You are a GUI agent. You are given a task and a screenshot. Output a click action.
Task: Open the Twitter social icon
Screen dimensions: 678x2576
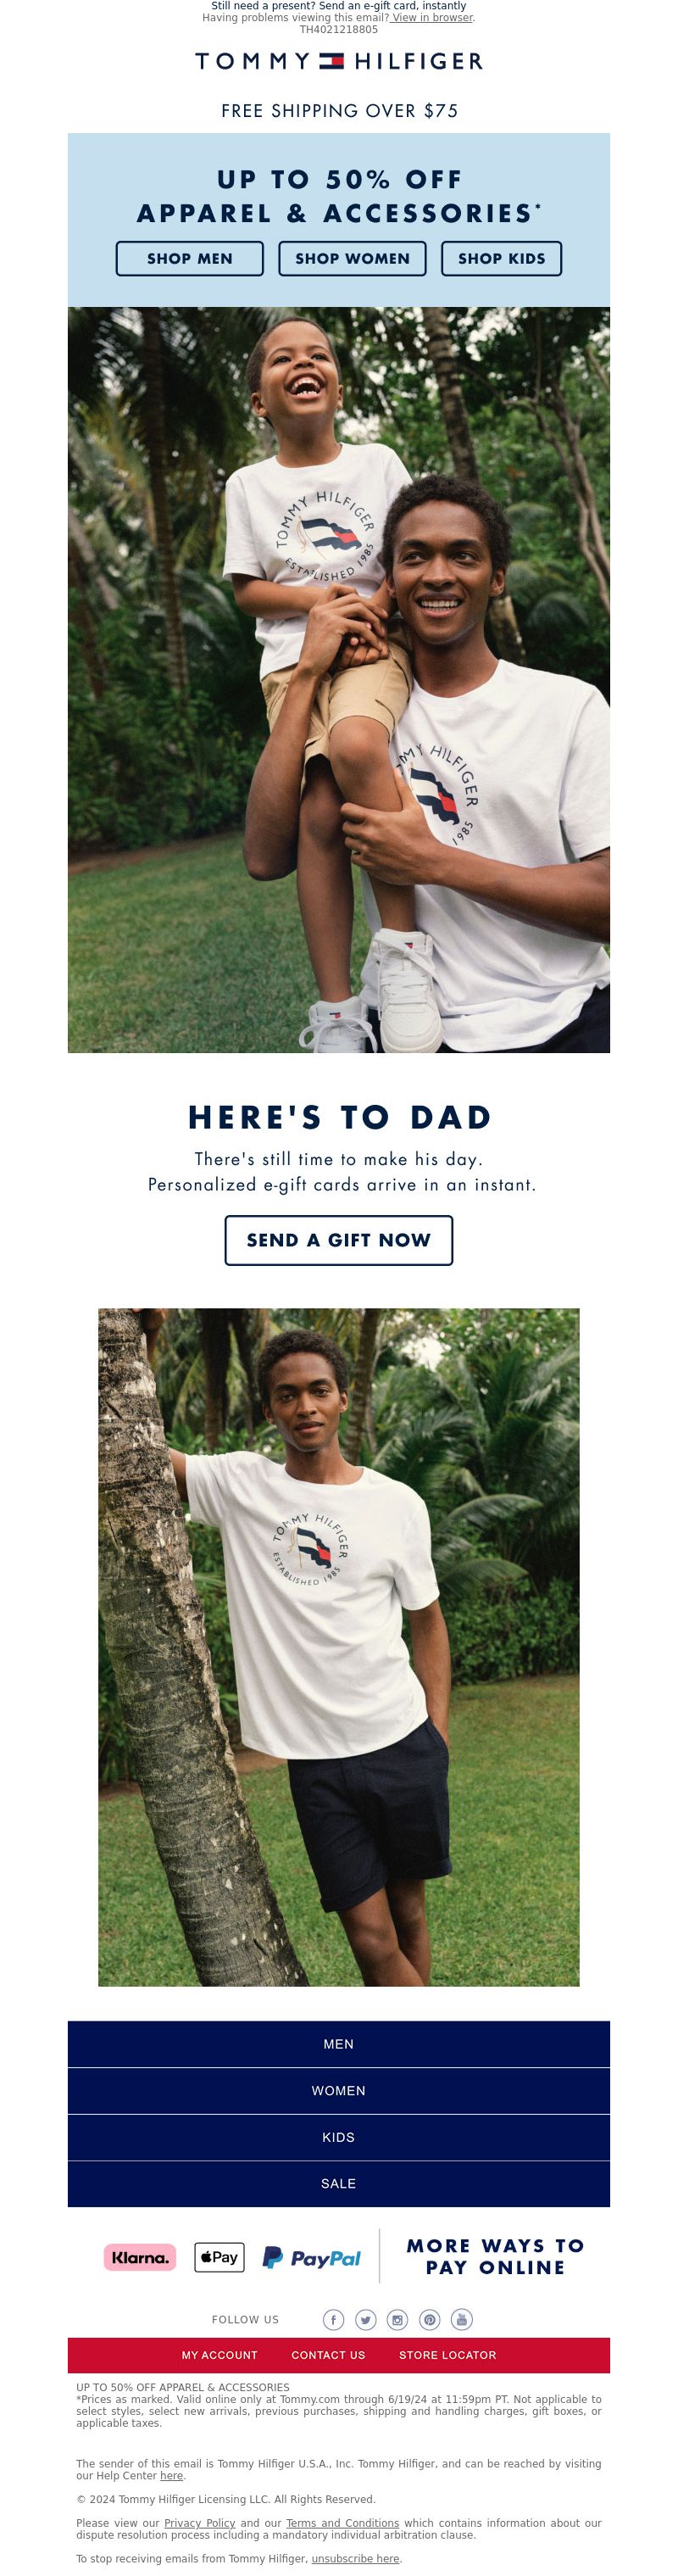[365, 2319]
